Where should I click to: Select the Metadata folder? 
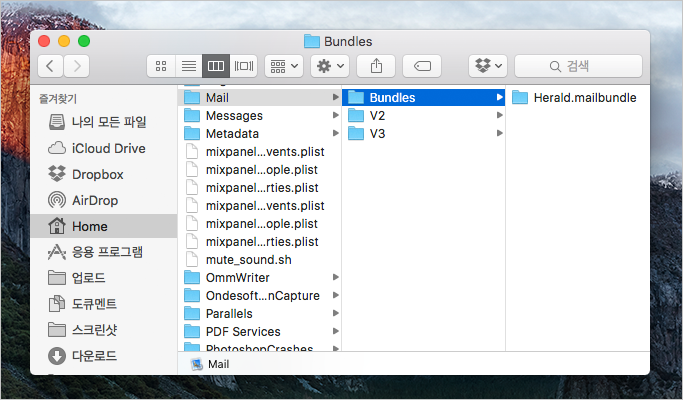coord(260,133)
